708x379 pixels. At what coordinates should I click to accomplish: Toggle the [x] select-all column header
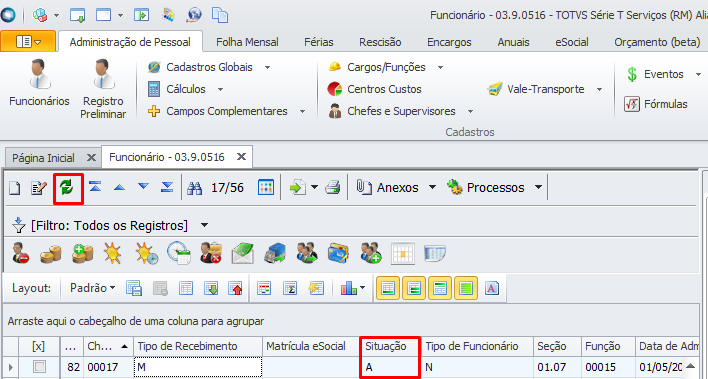pyautogui.click(x=39, y=346)
